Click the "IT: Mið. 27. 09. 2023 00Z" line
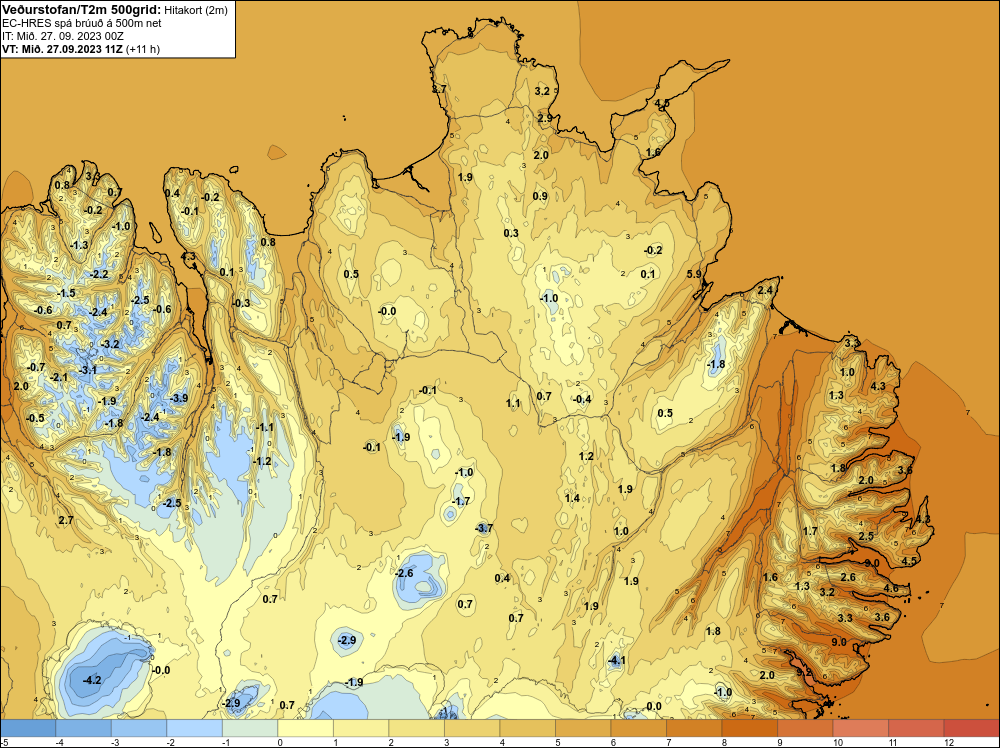The image size is (1000, 748). point(62,36)
